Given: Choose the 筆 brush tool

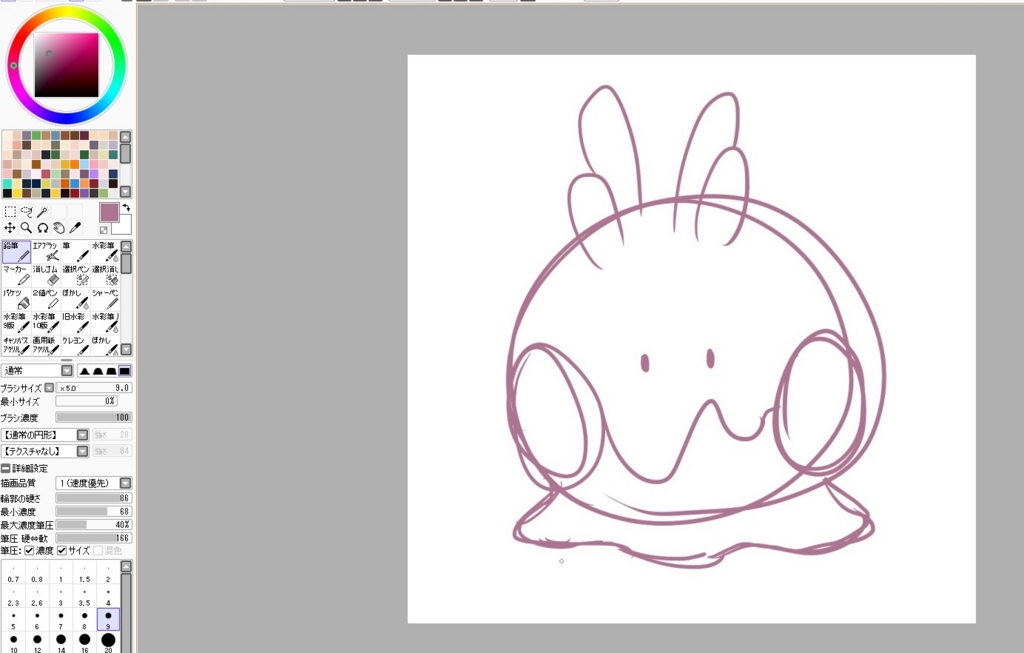Looking at the screenshot, I should coord(75,252).
